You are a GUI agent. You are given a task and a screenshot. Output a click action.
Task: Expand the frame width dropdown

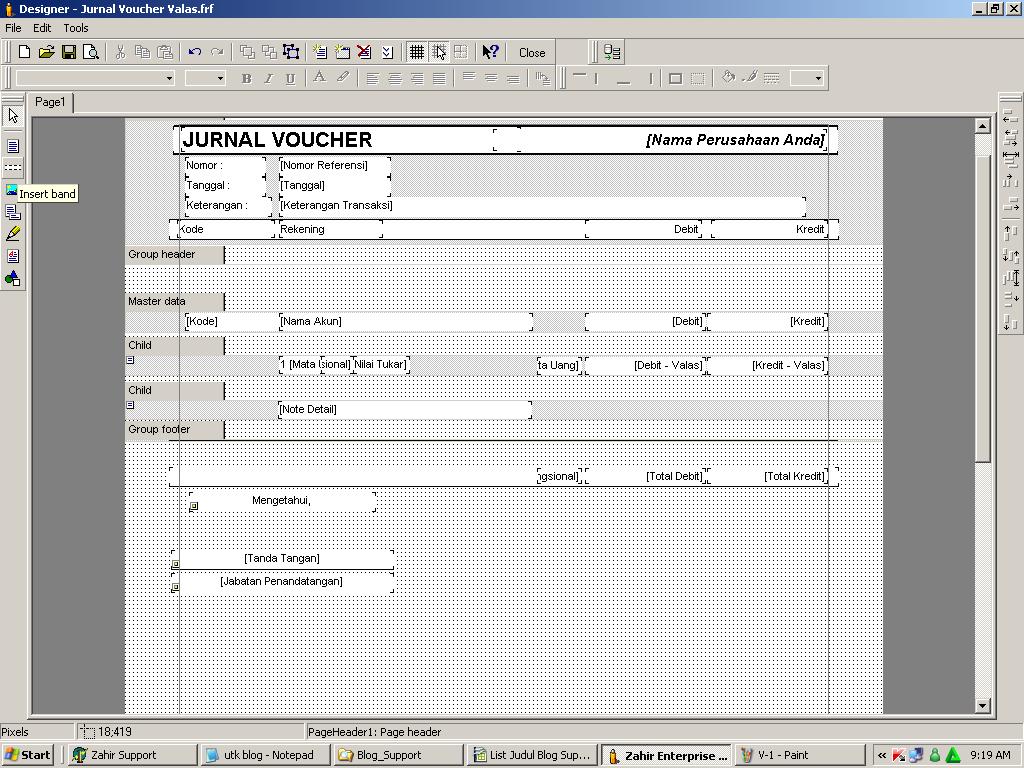click(817, 78)
